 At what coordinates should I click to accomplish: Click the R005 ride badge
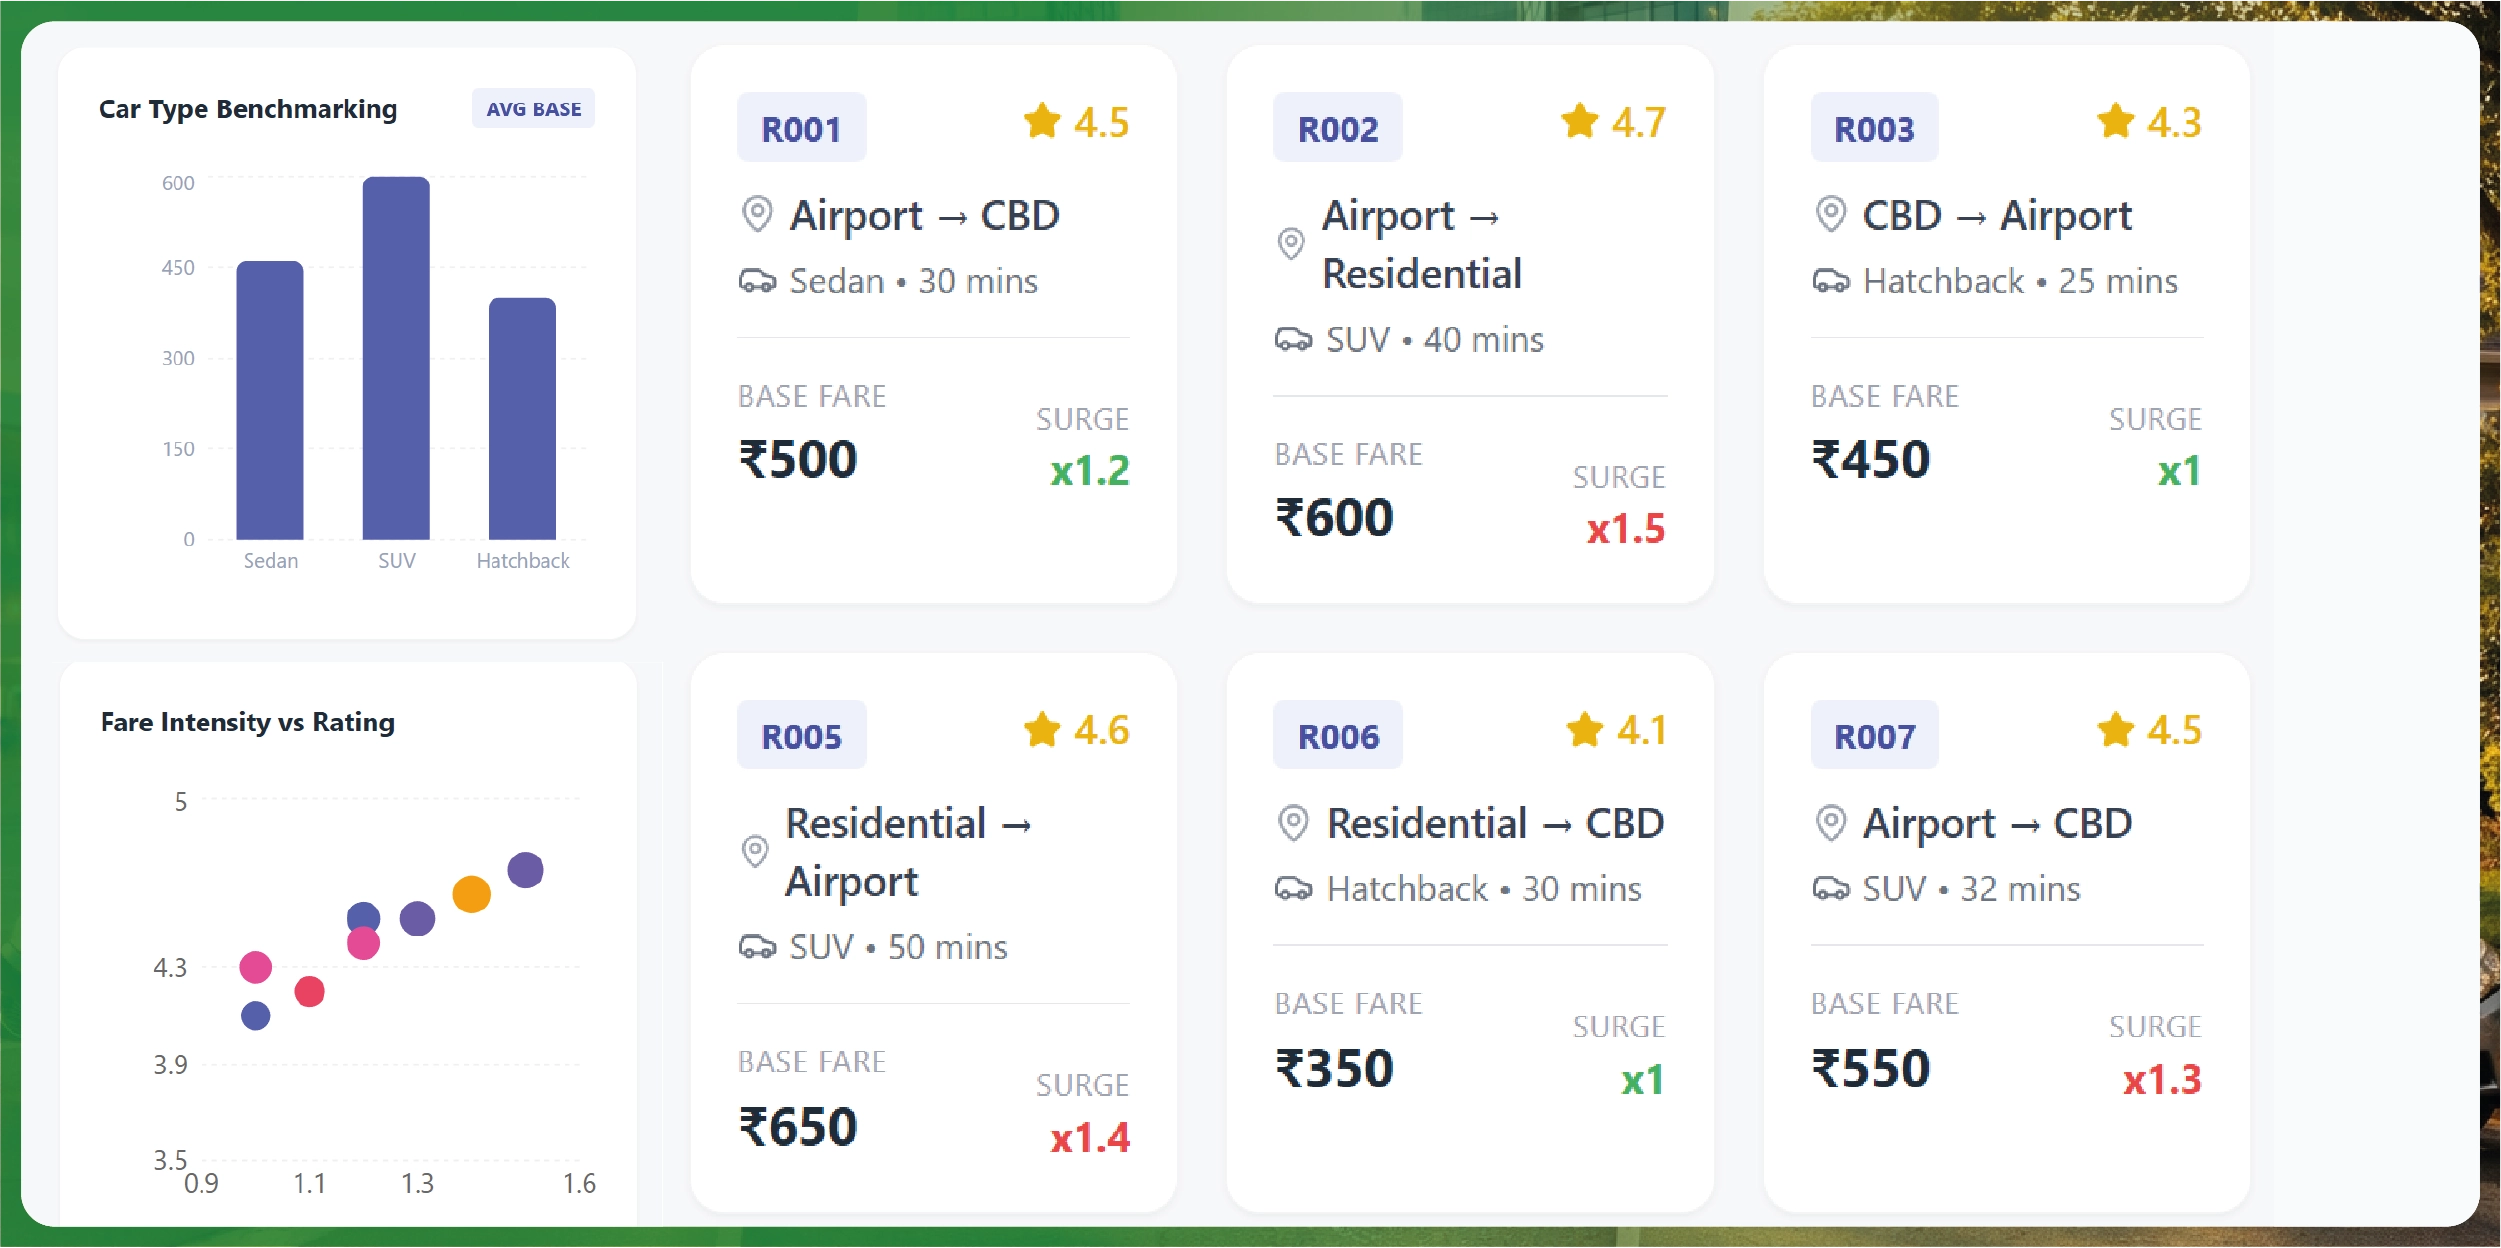[x=801, y=735]
